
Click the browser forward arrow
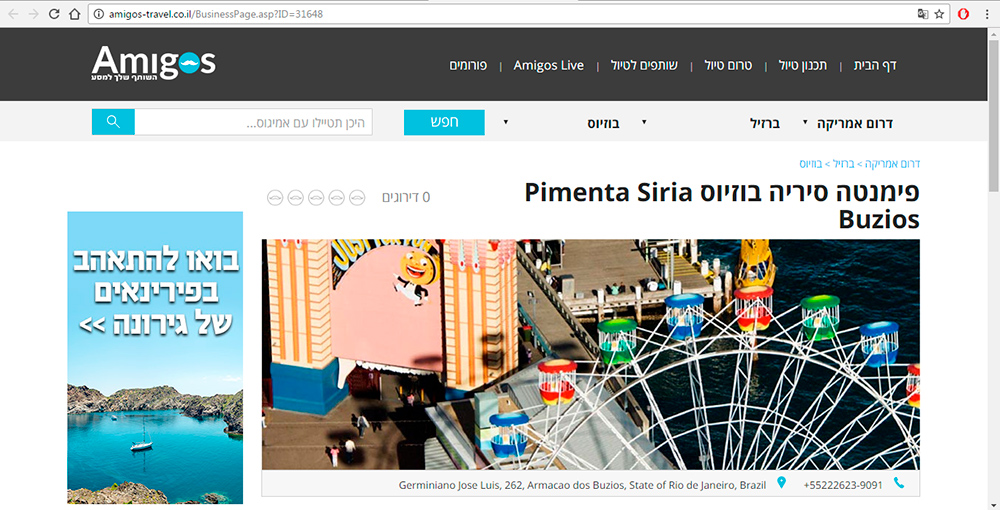coord(34,14)
